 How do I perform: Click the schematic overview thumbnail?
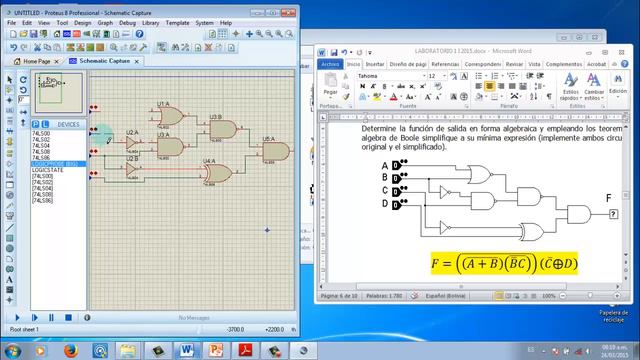click(59, 93)
